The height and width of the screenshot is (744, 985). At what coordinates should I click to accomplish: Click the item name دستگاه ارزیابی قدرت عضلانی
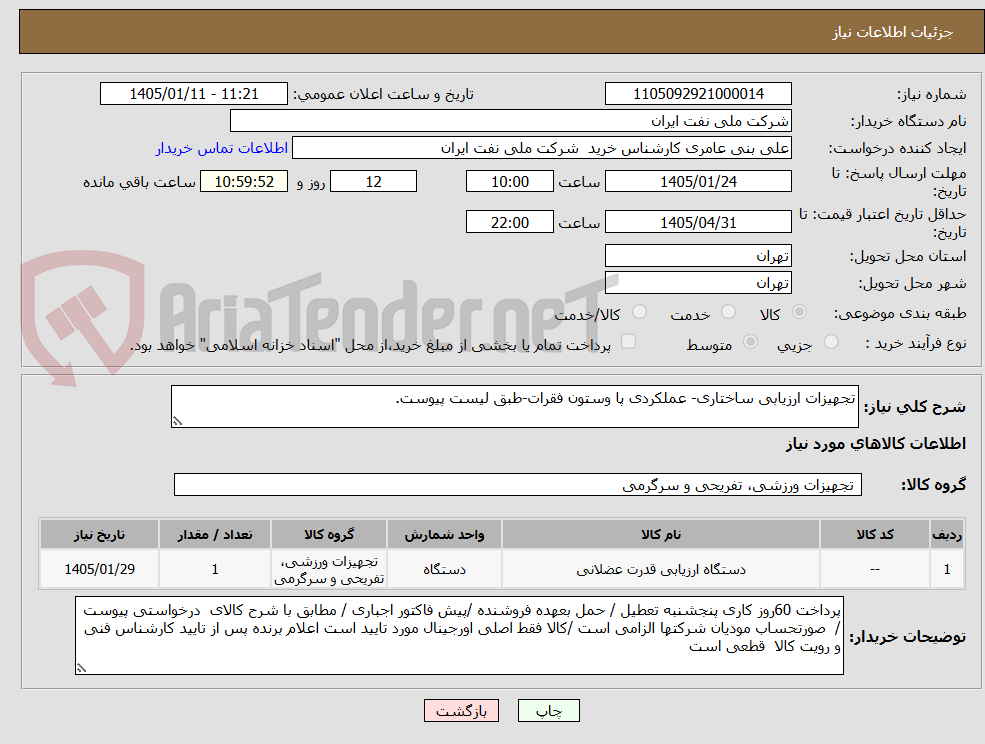point(661,569)
